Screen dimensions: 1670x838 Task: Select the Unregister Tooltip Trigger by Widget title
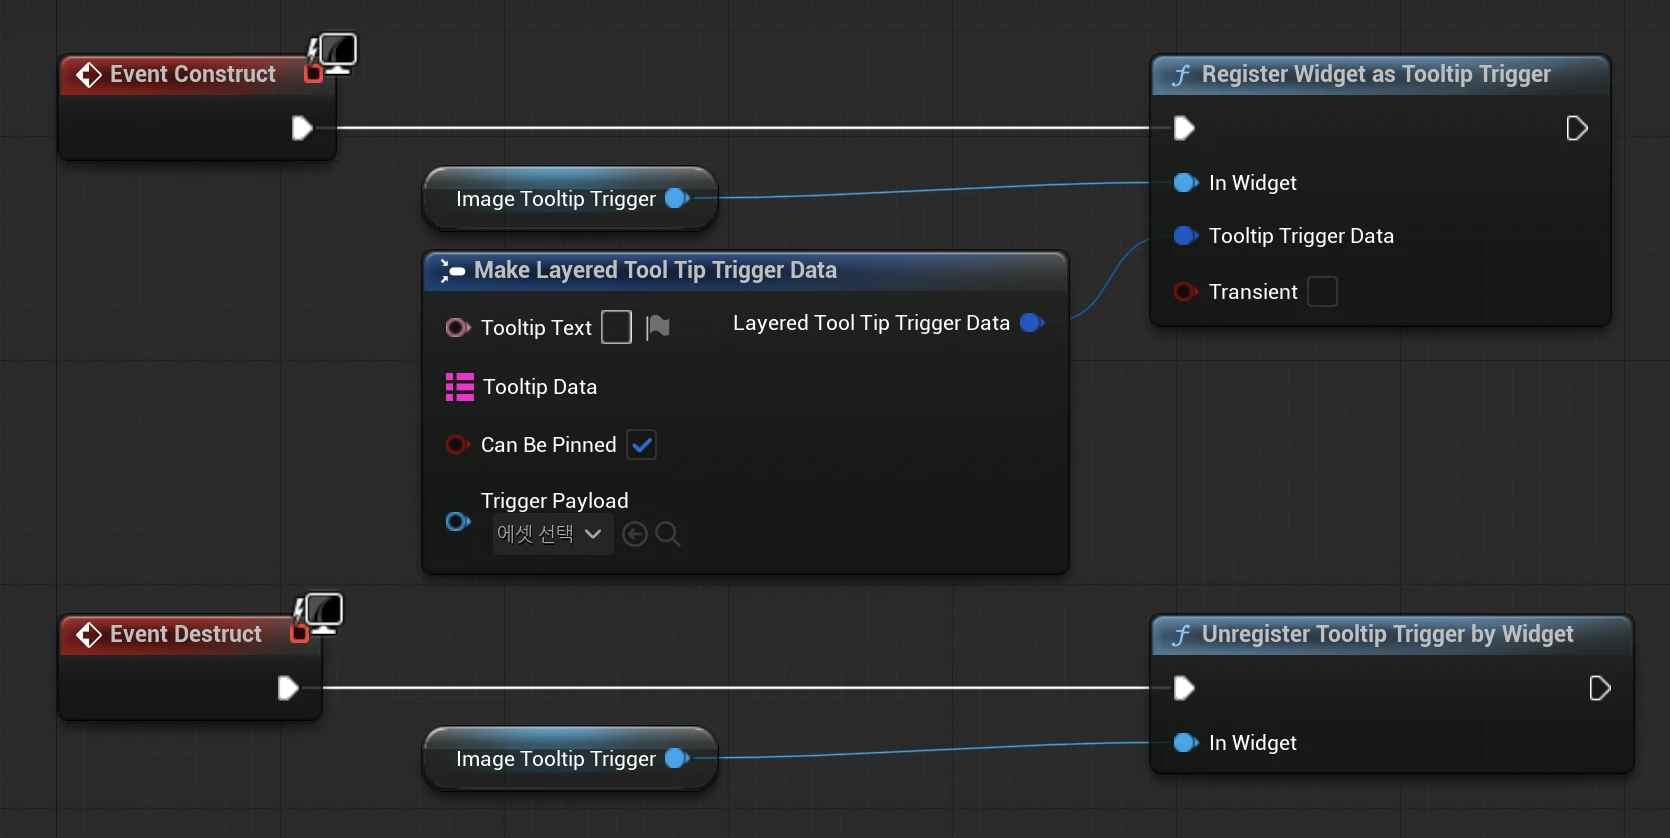pyautogui.click(x=1388, y=634)
